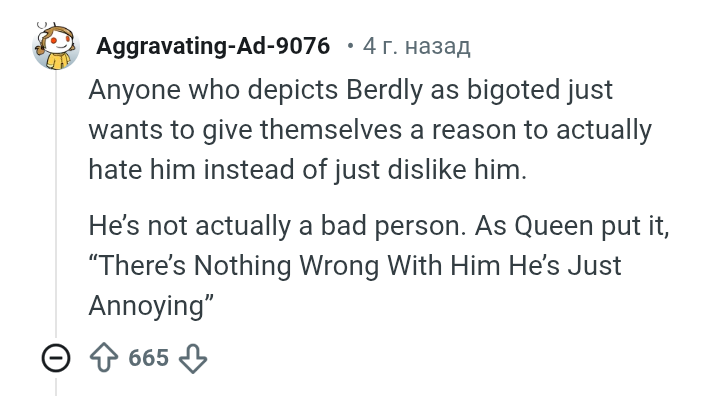The height and width of the screenshot is (396, 720).
Task: Open the "4 г. назад" timestamp permalink
Action: click(416, 46)
